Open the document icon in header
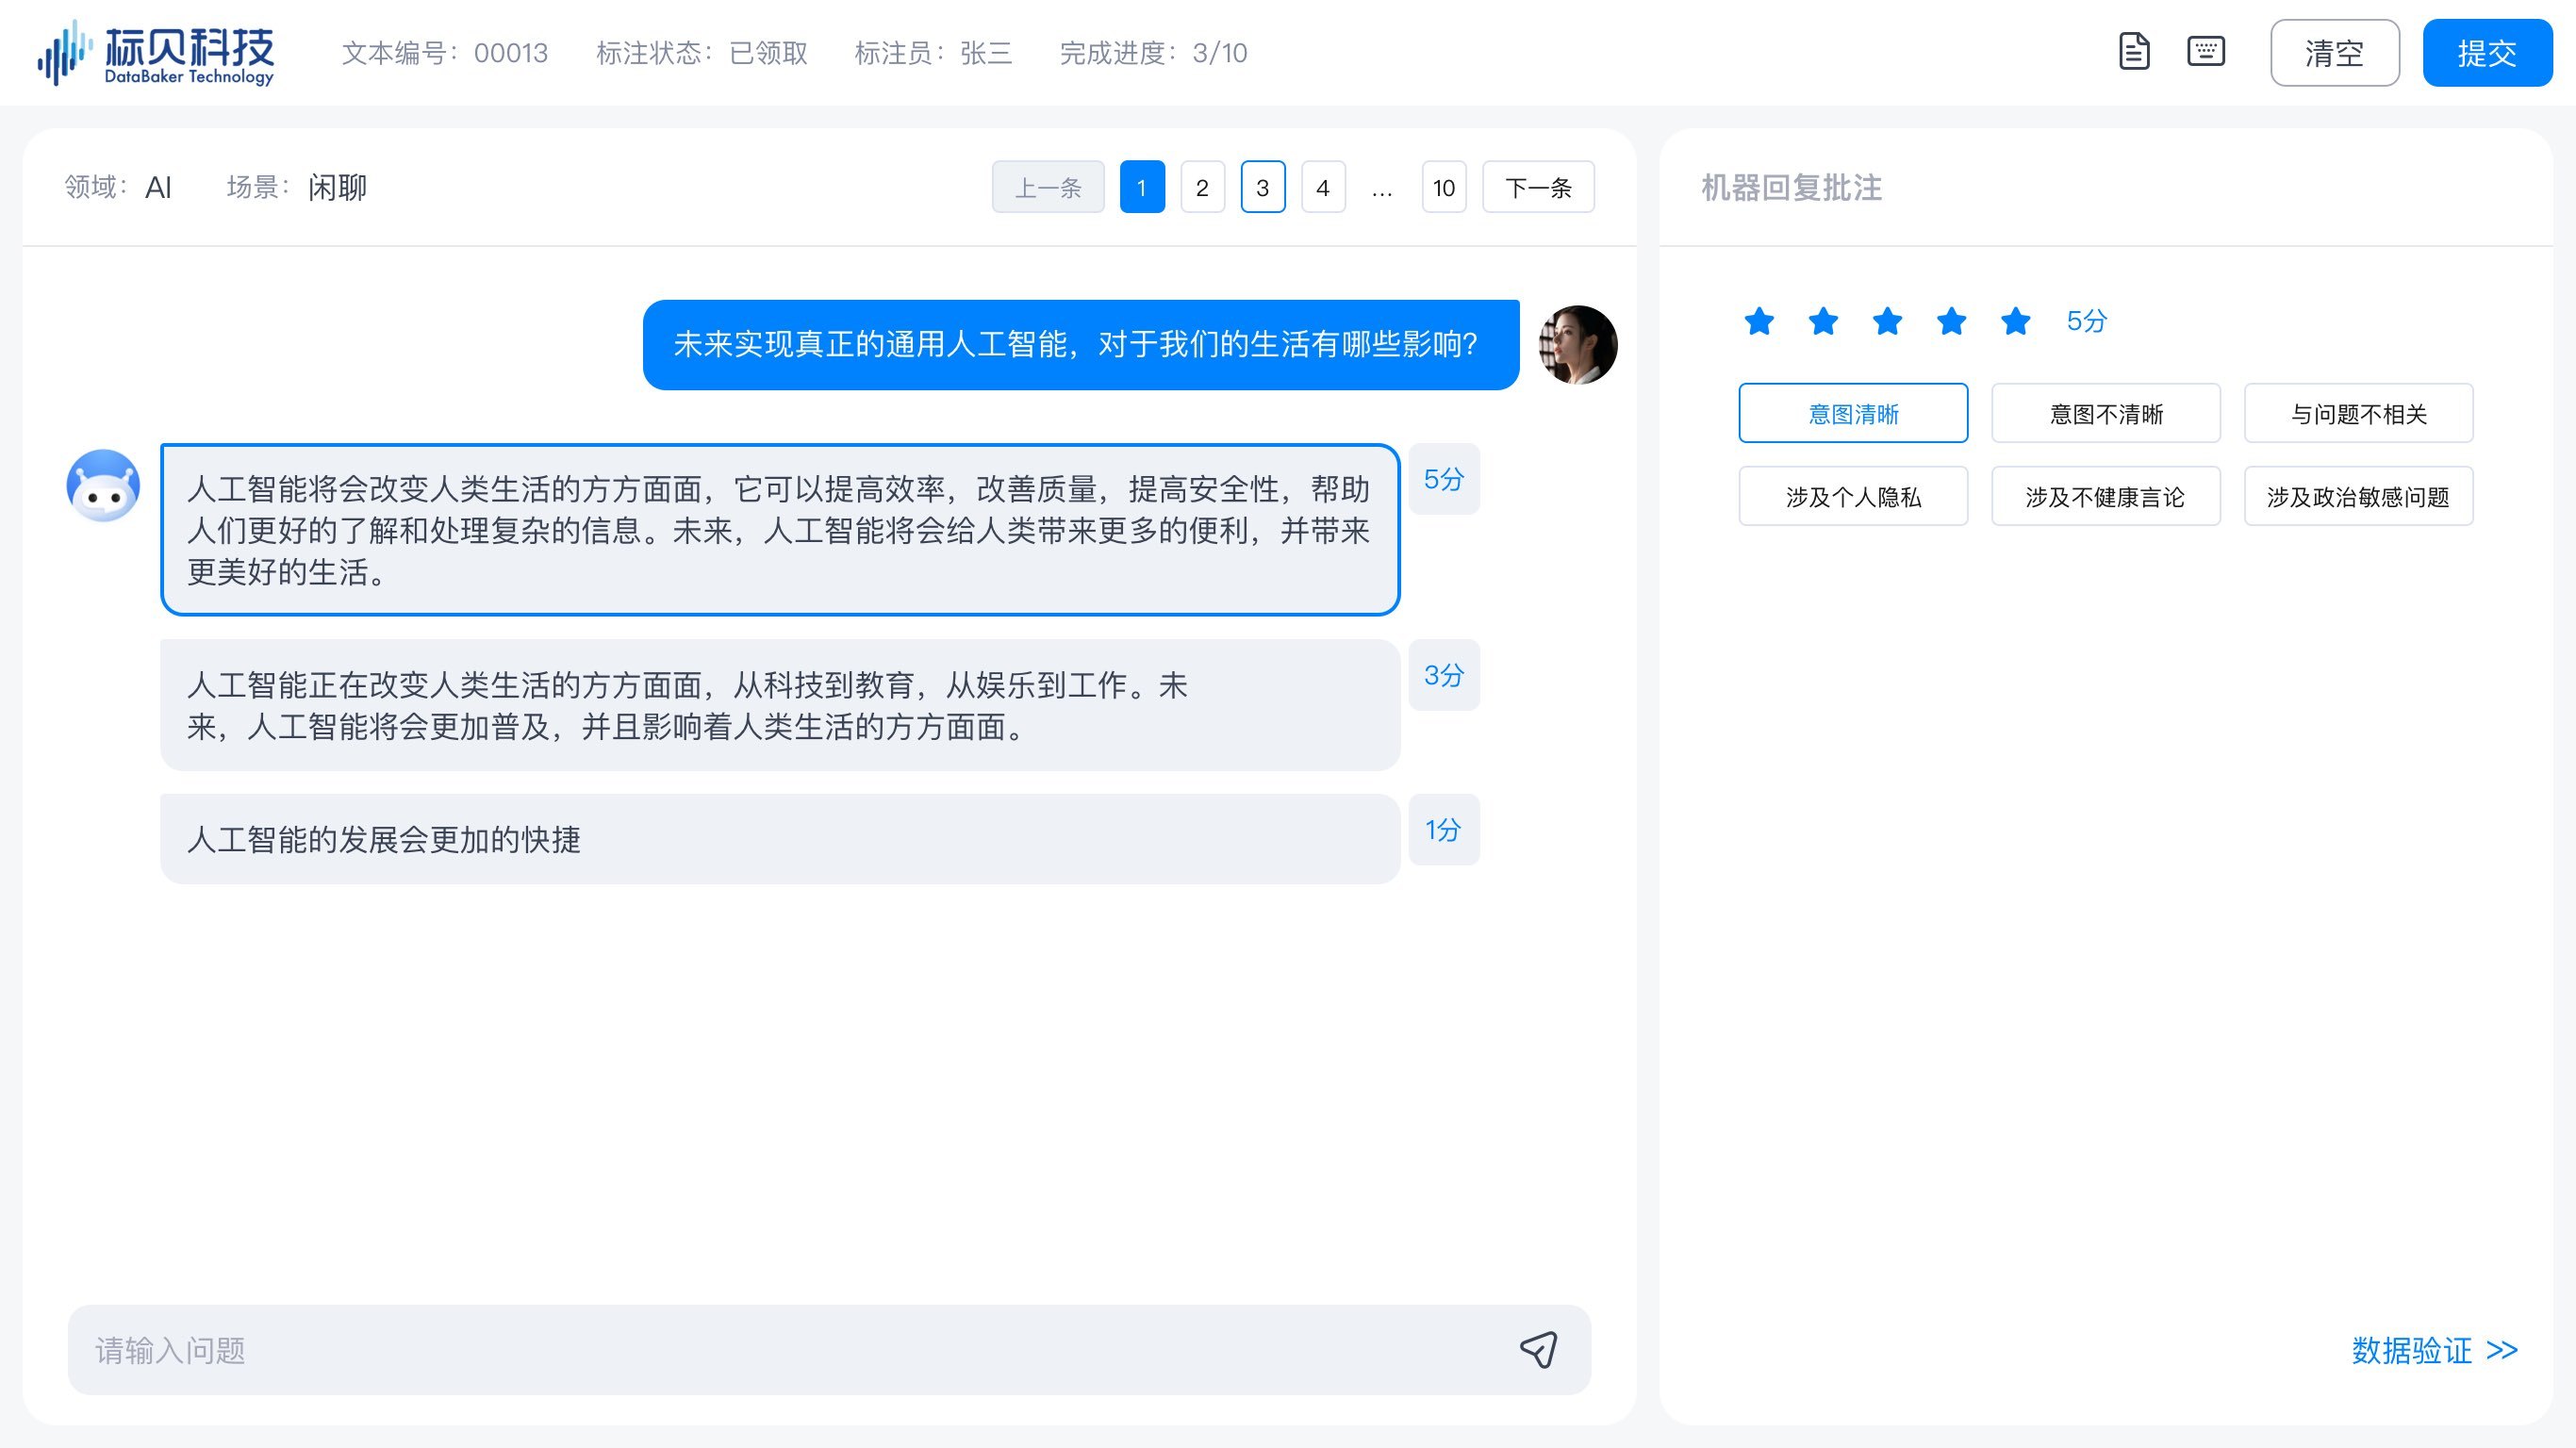 2133,52
